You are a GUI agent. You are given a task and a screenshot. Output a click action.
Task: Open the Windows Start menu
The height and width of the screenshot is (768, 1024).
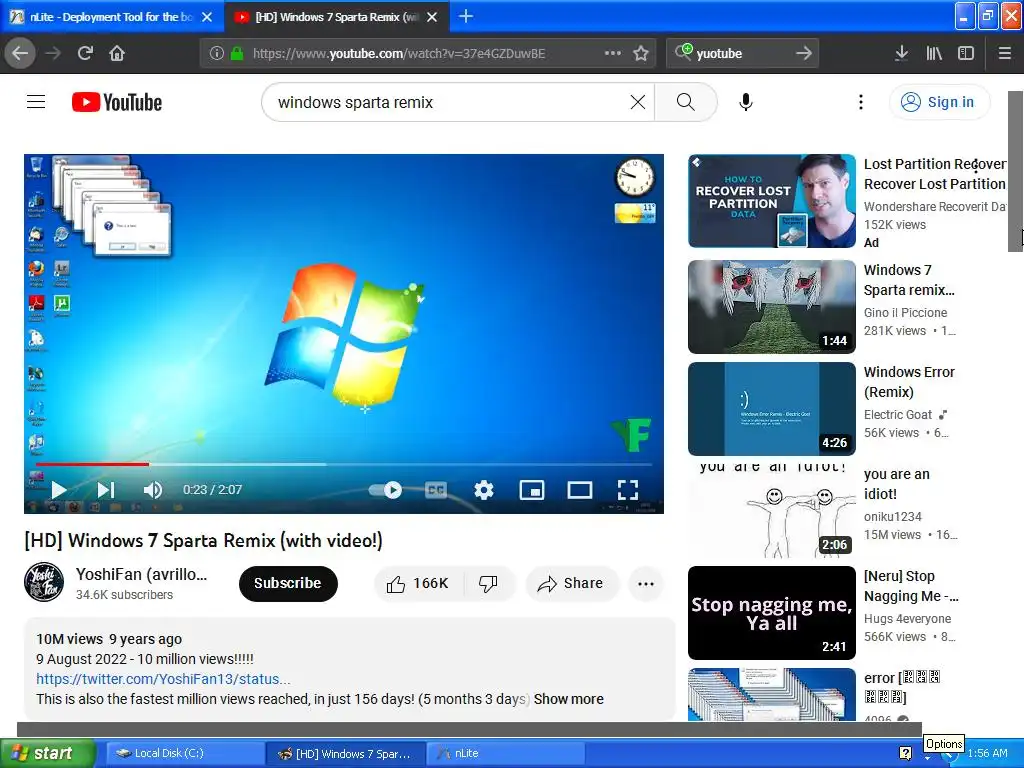coord(47,753)
